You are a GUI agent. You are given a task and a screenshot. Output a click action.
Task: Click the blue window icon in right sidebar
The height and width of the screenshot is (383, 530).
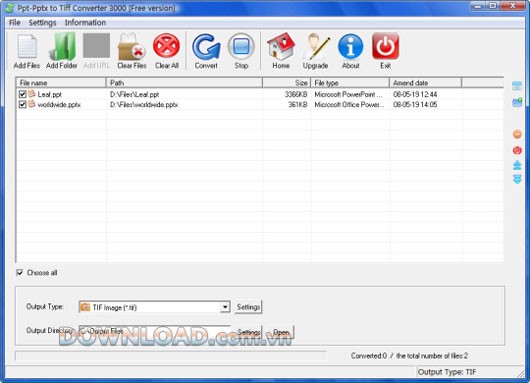point(517,86)
